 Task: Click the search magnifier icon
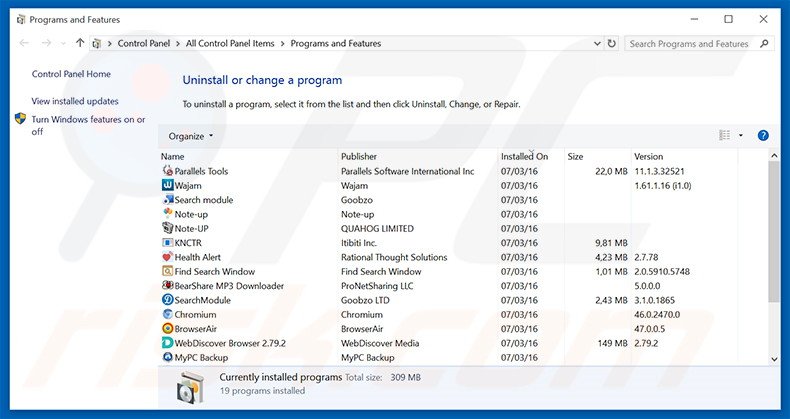(764, 43)
